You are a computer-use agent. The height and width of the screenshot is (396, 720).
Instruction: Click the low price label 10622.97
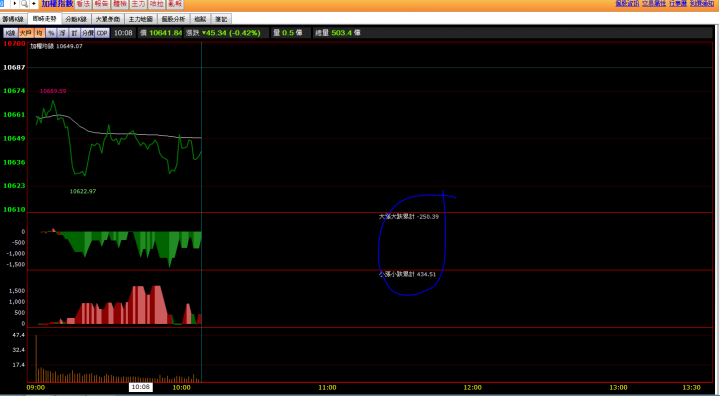83,191
